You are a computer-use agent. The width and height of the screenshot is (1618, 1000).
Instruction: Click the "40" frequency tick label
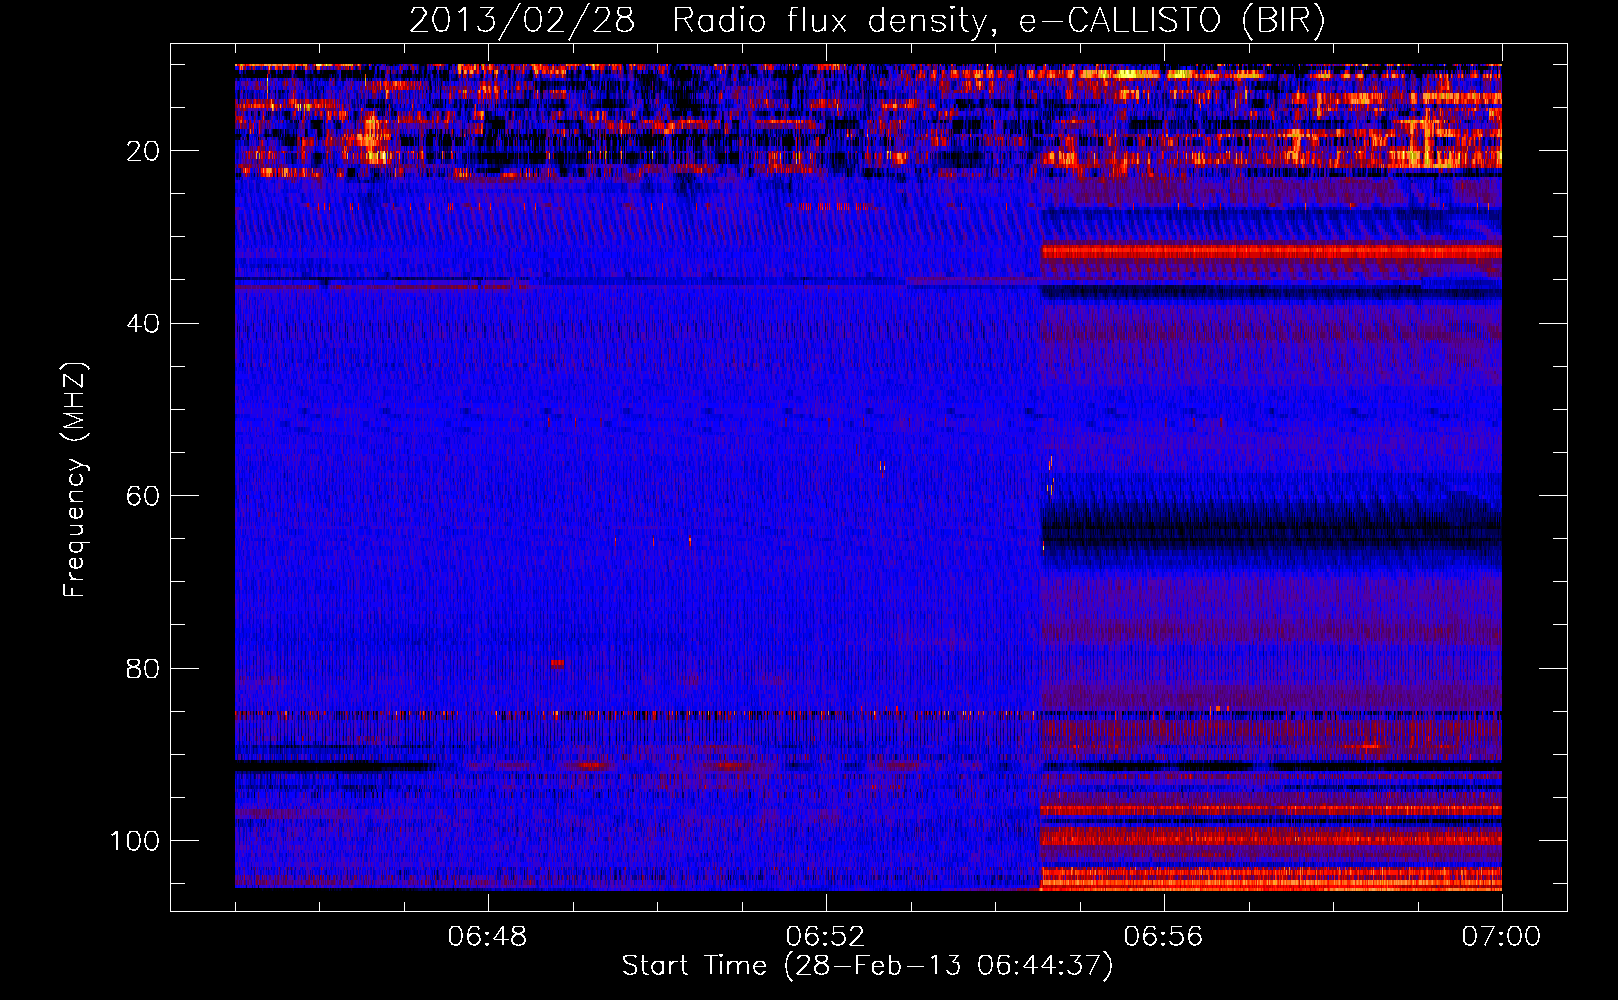[x=143, y=324]
